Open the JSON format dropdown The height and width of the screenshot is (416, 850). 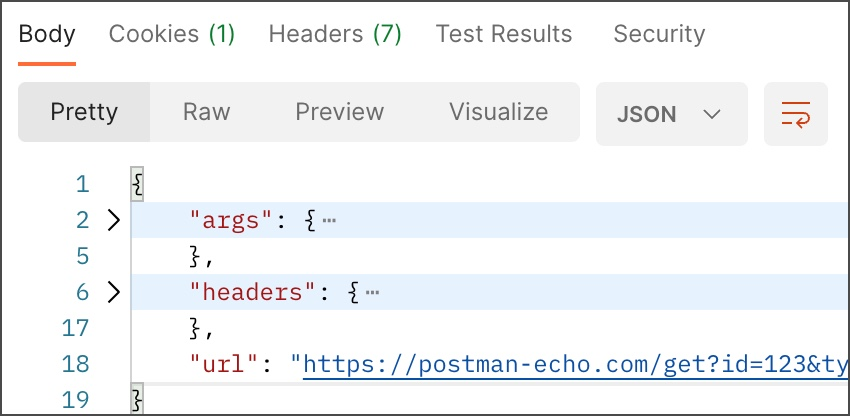pyautogui.click(x=672, y=114)
